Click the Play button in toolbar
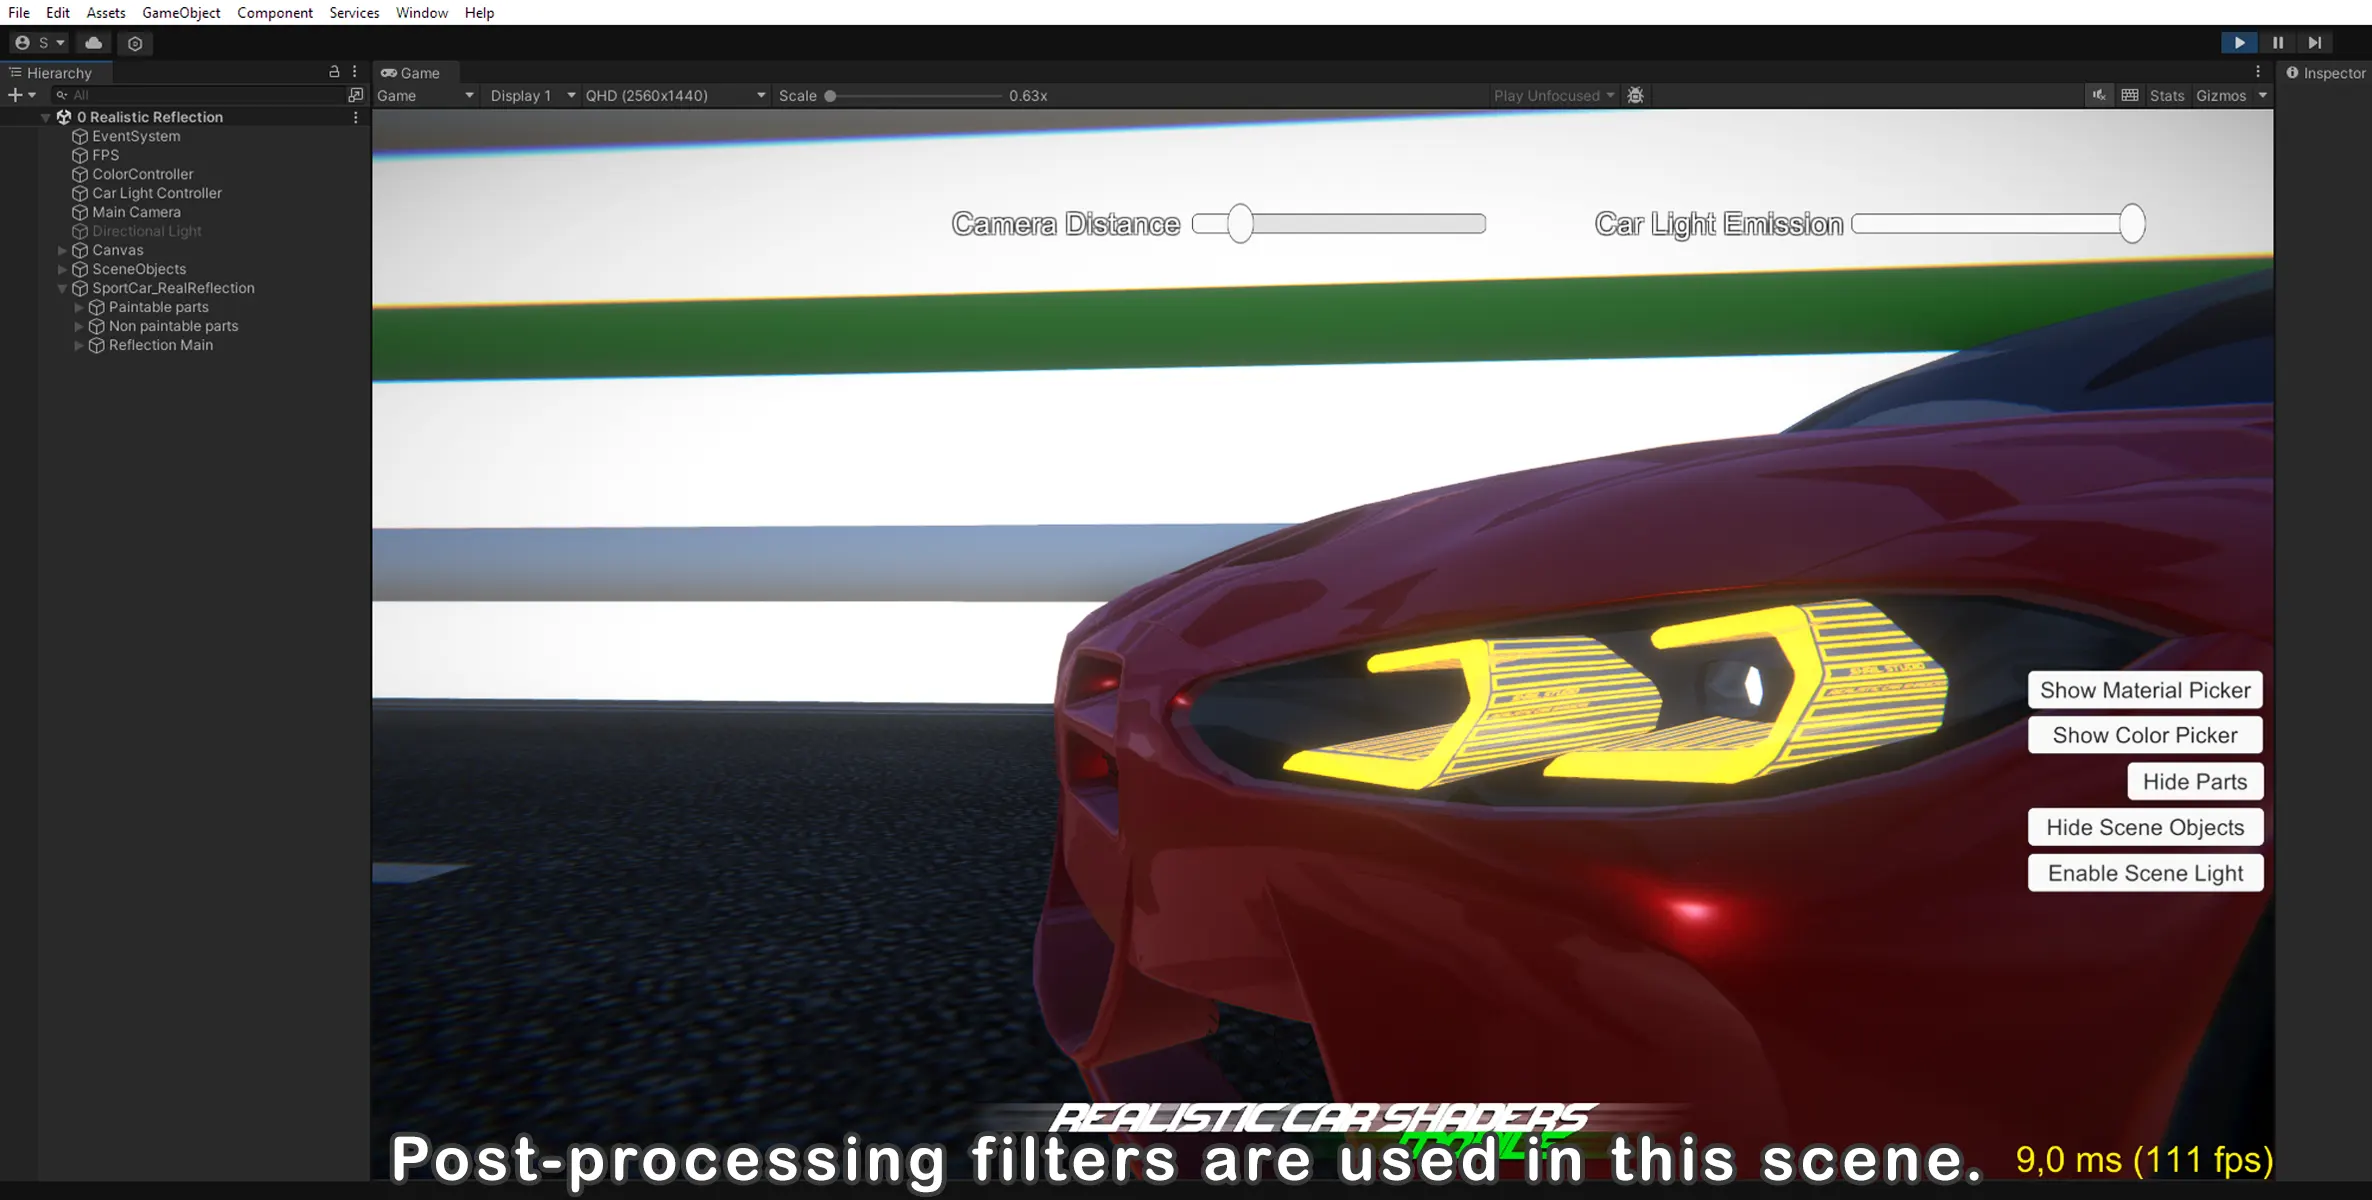This screenshot has height=1200, width=2372. click(2239, 43)
